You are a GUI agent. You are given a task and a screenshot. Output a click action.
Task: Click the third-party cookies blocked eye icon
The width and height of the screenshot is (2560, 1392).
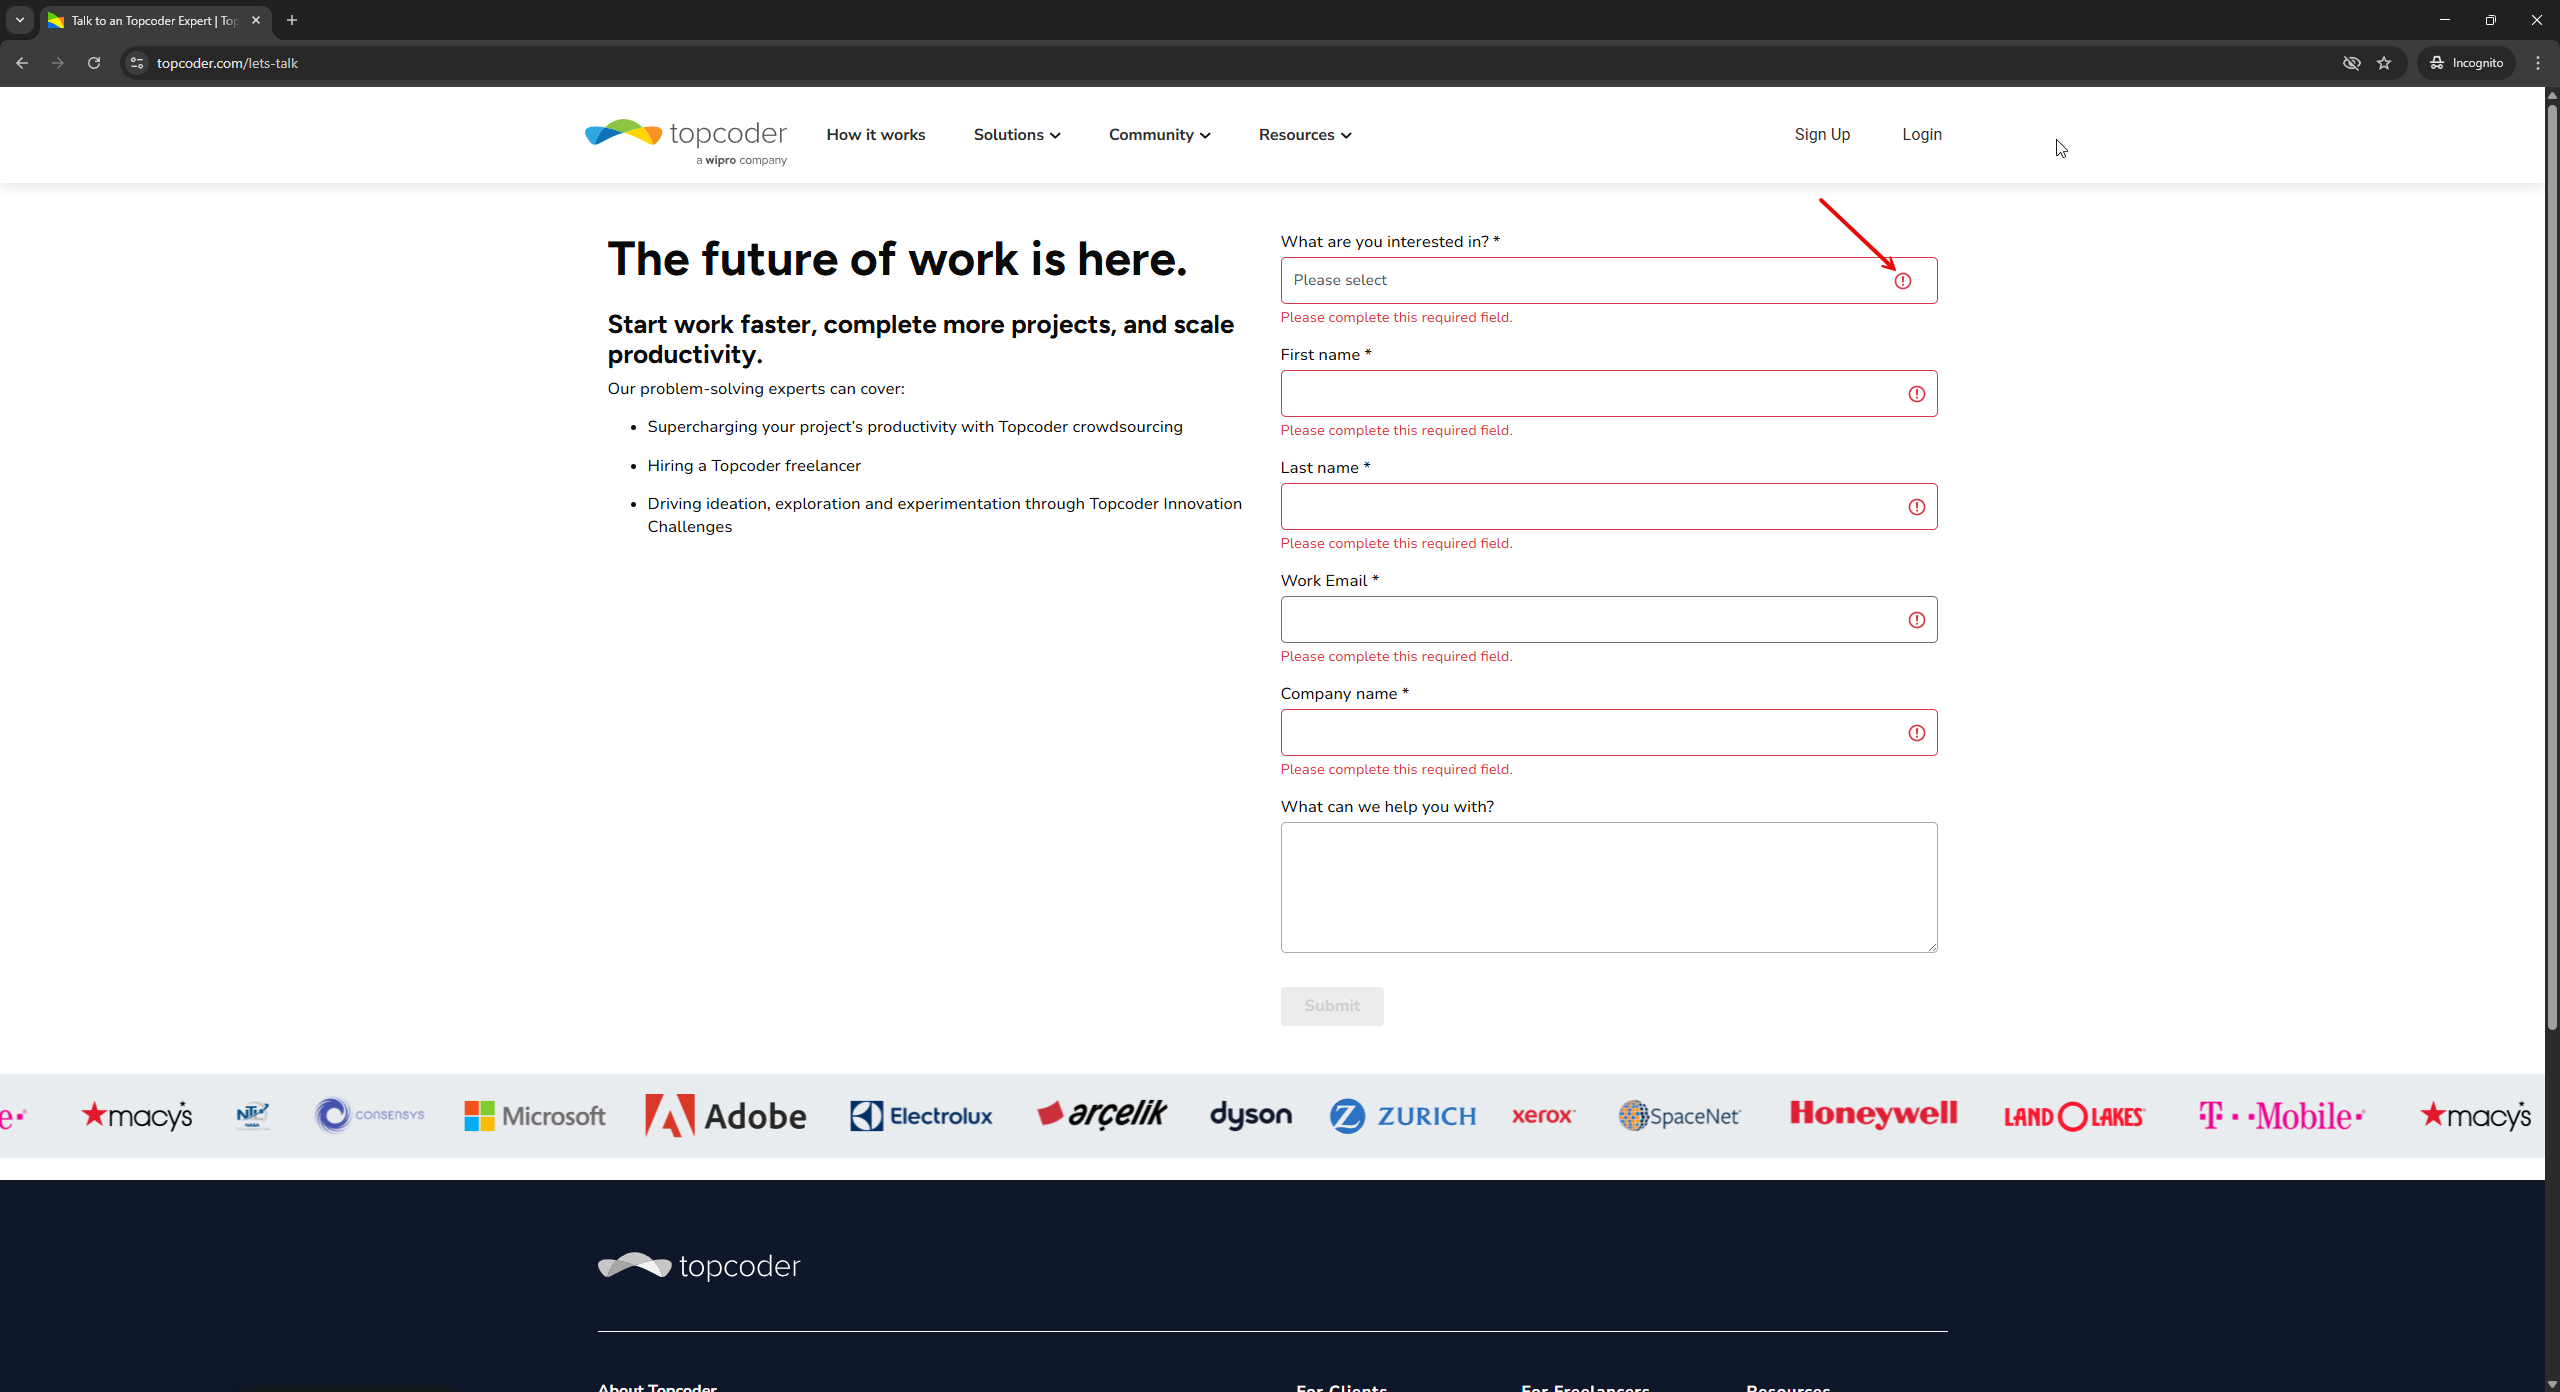2351,63
